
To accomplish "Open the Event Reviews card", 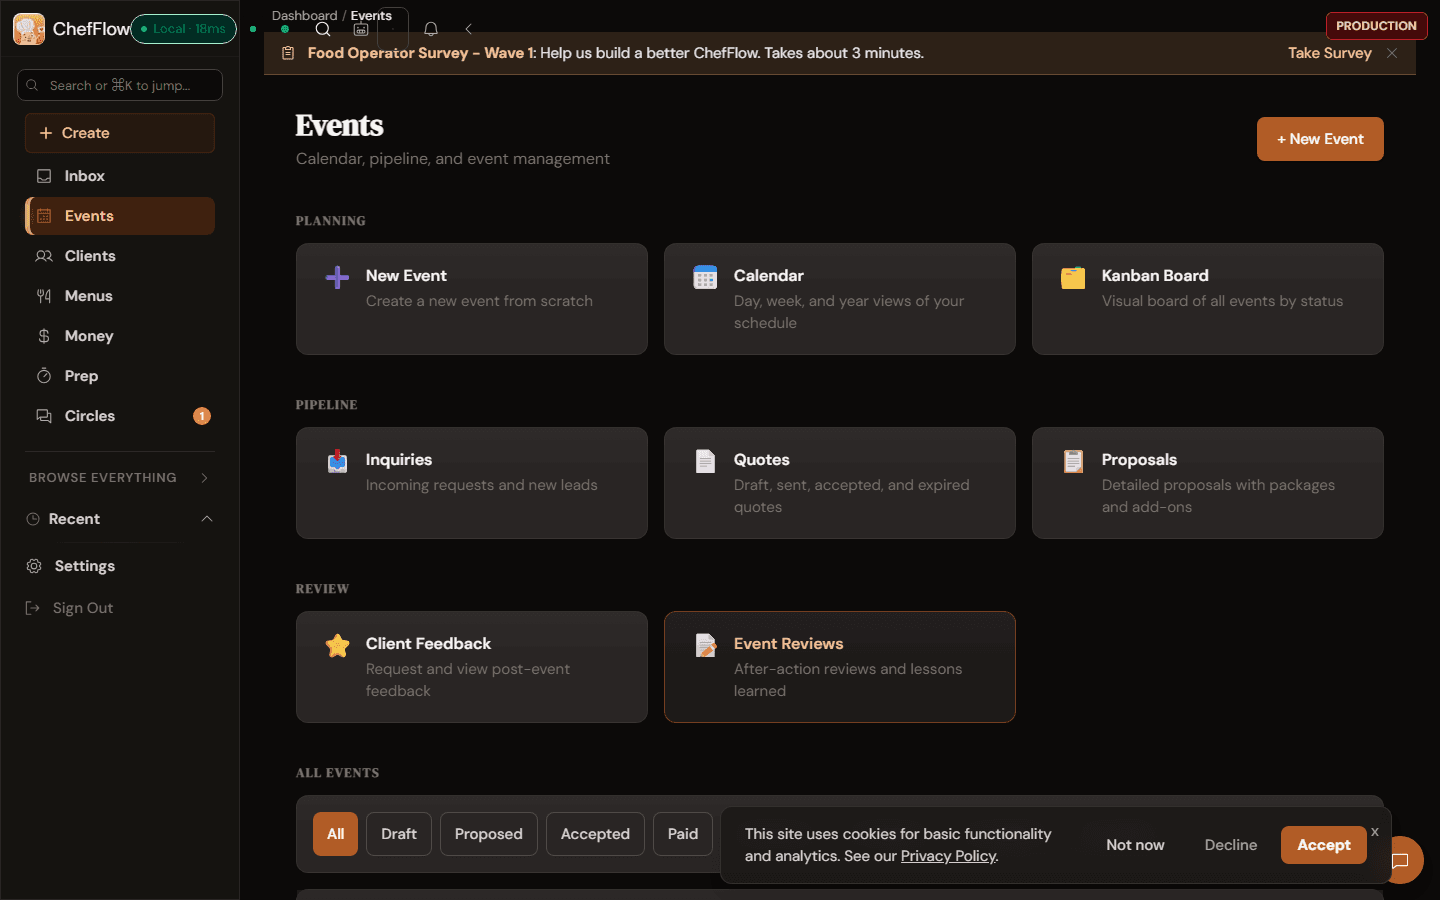I will point(840,667).
